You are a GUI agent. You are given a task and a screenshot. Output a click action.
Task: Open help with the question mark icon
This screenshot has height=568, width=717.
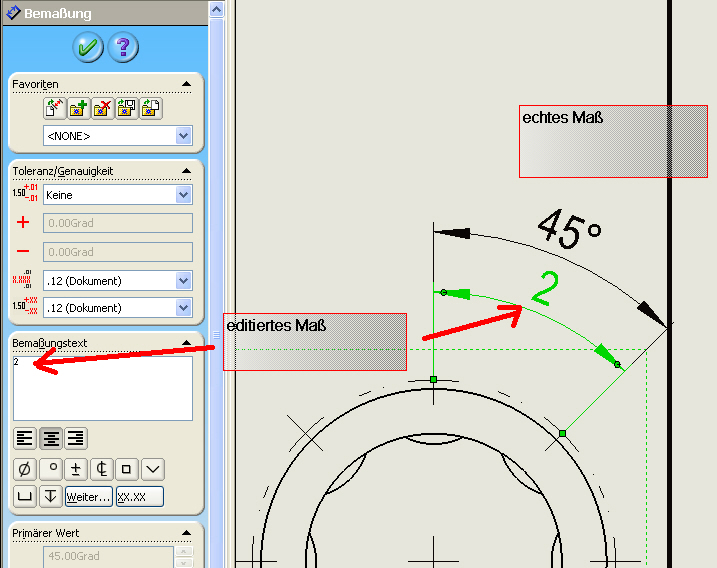tap(123, 47)
